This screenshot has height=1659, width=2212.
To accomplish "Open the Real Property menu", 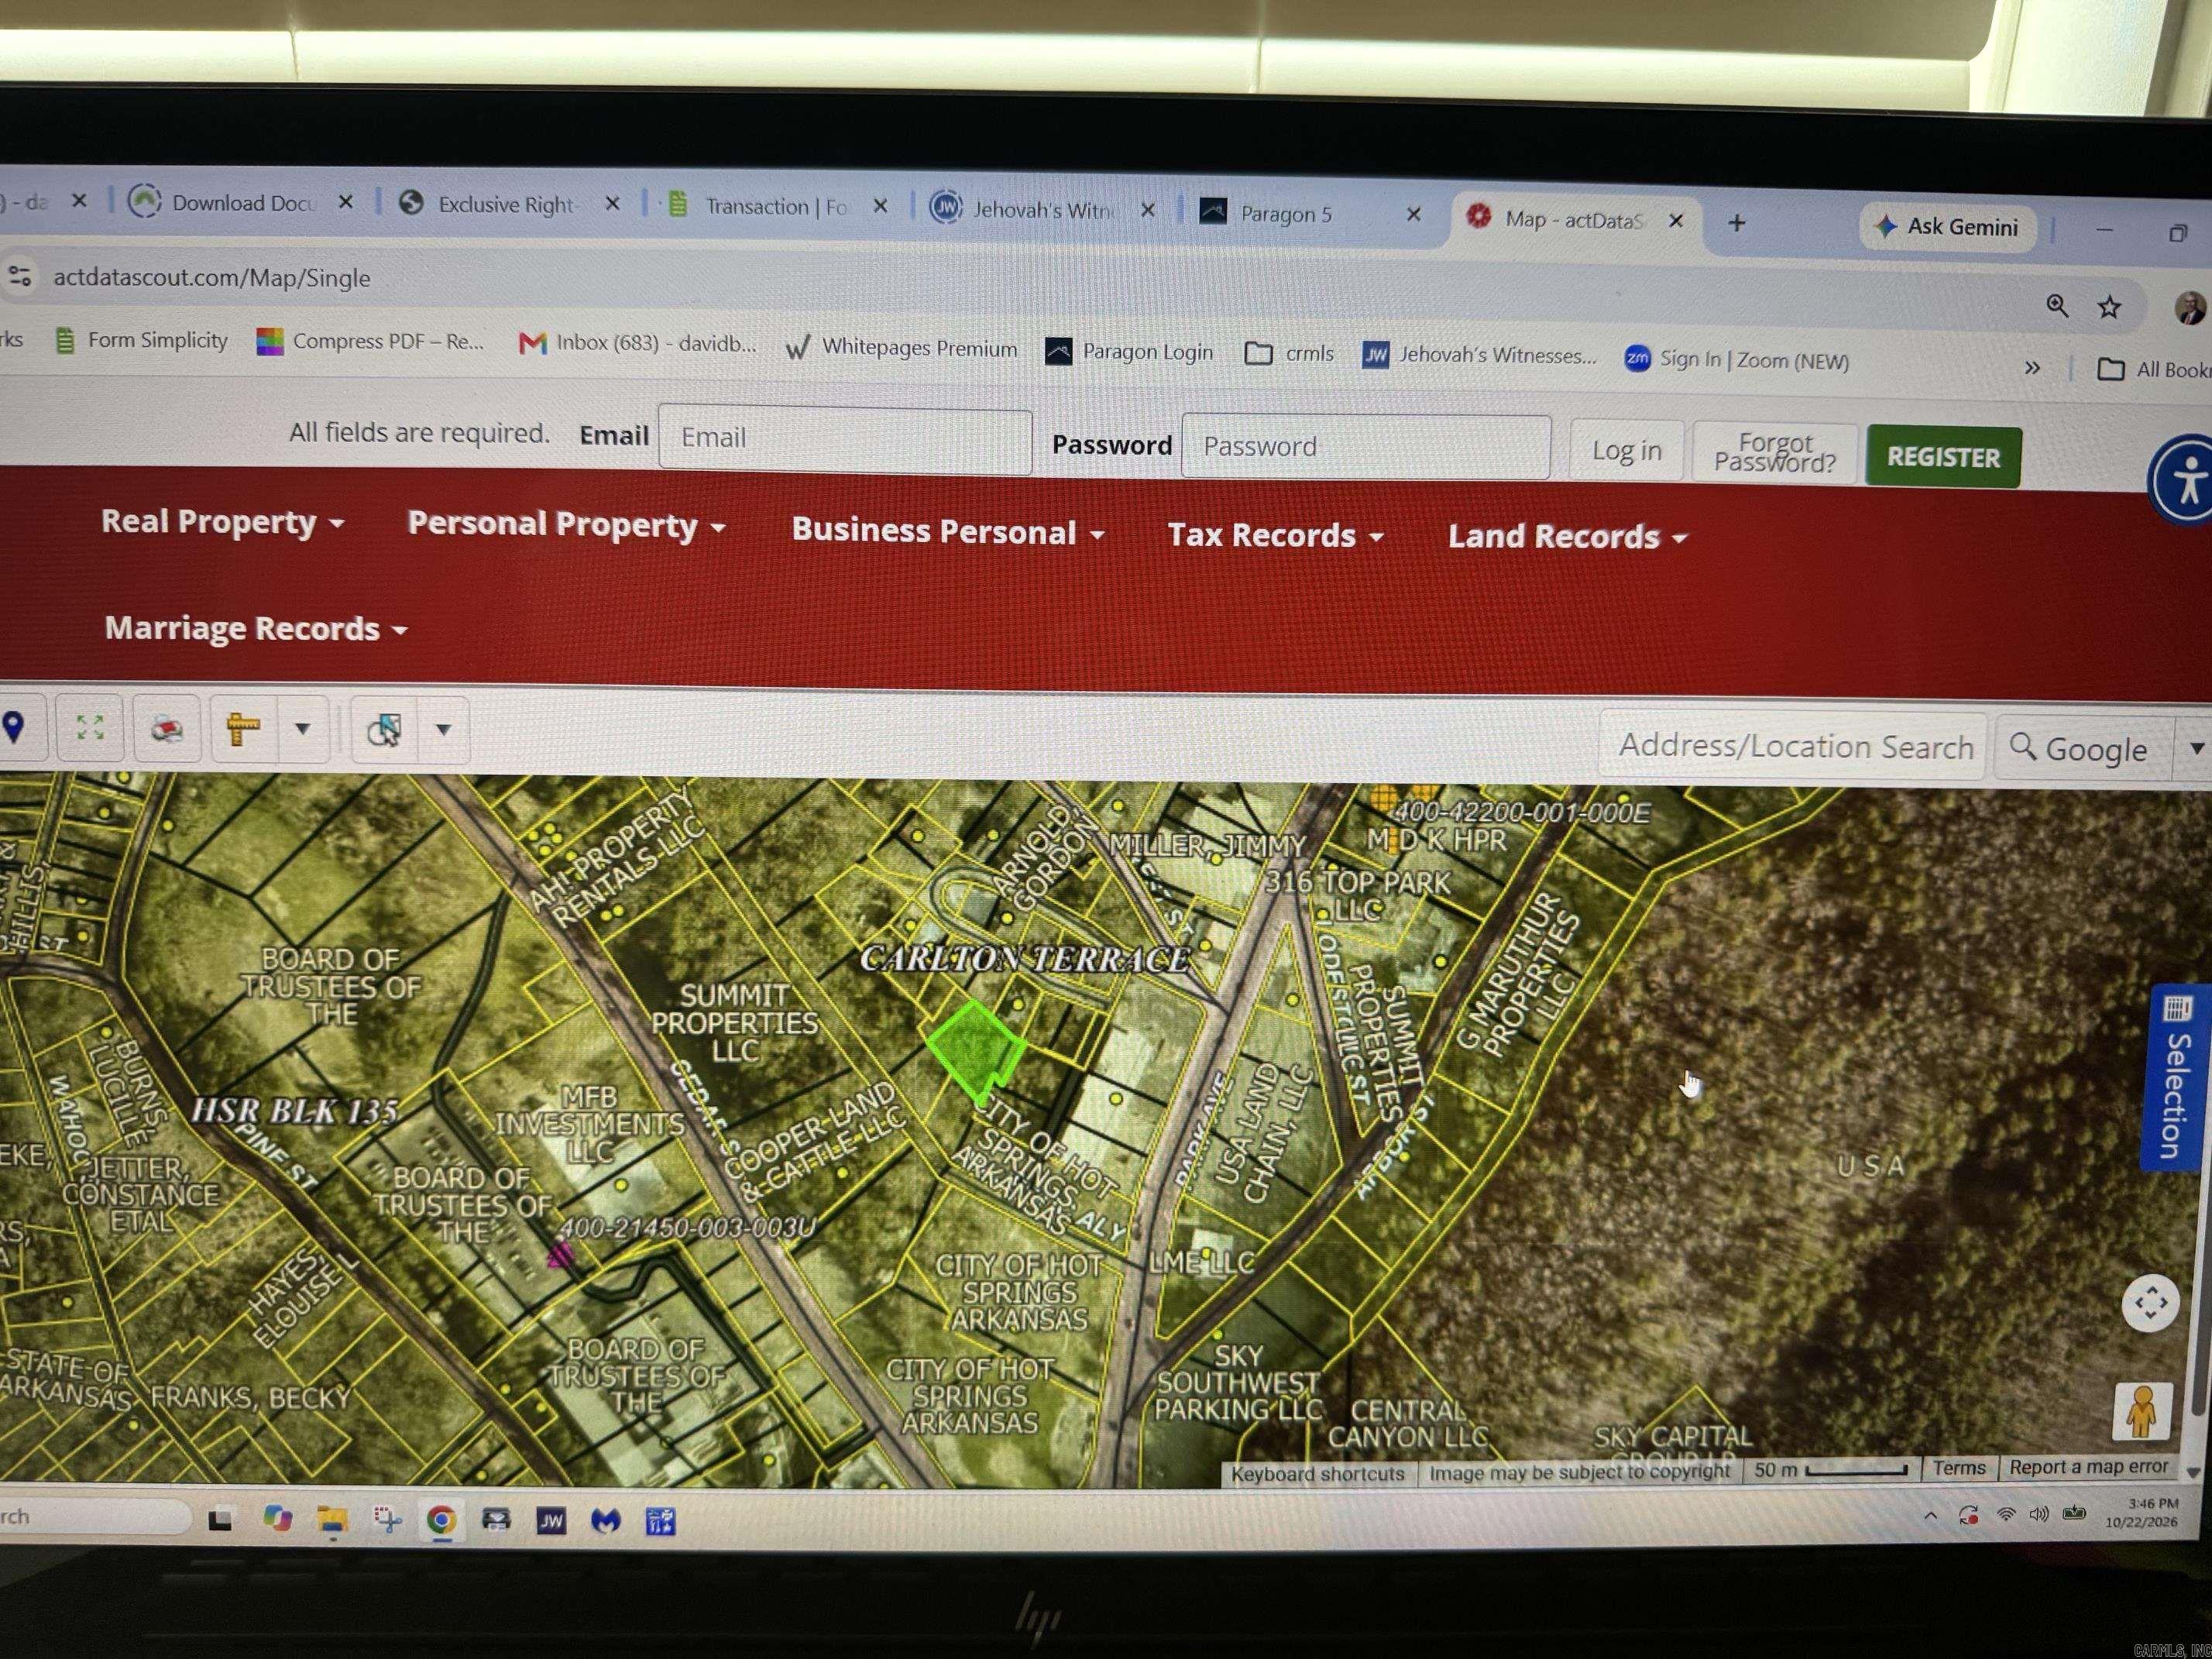I will point(222,522).
